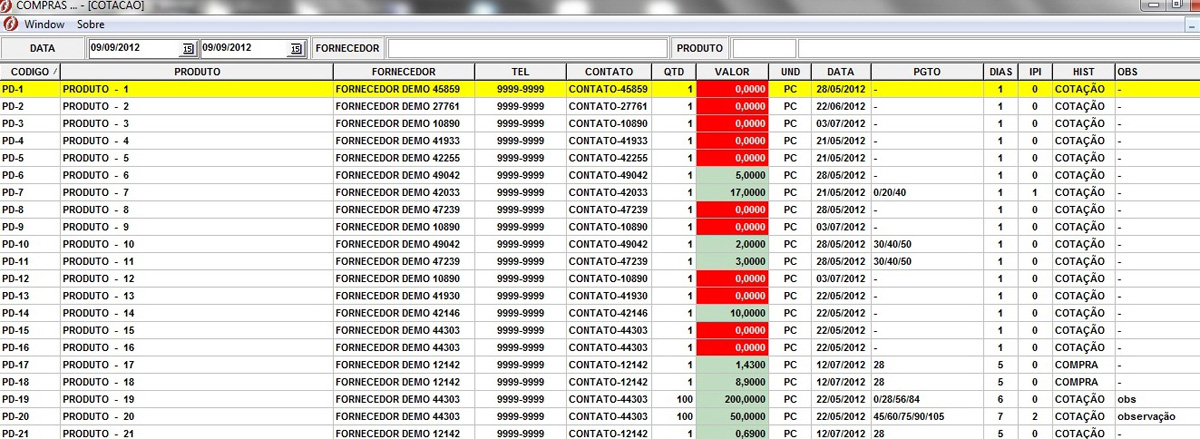
Task: Open the calendar picker for the start date
Action: 187,48
